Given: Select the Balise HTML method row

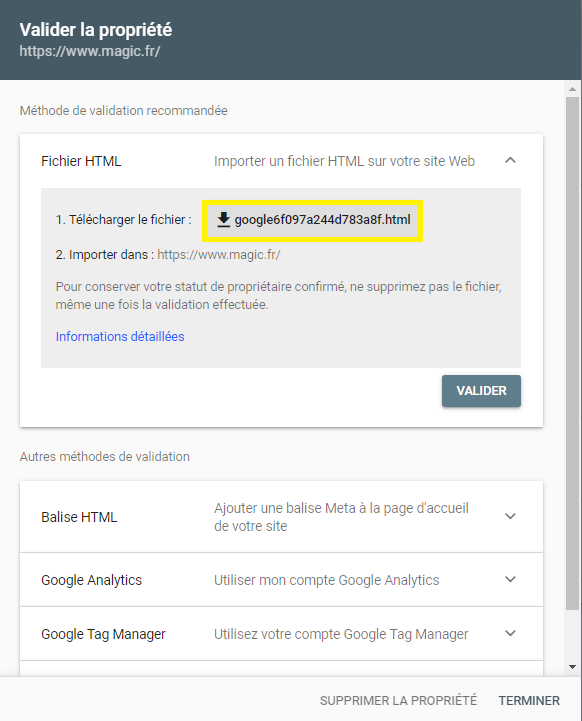Looking at the screenshot, I should (281, 517).
